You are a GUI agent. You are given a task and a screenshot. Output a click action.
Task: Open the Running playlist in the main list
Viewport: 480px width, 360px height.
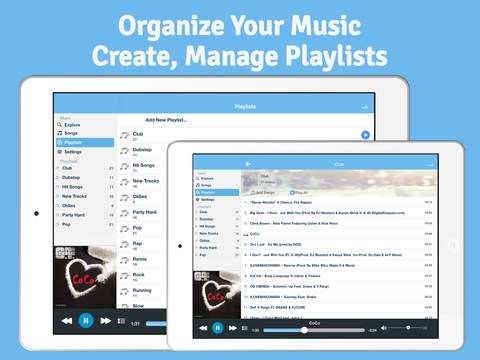point(142,292)
